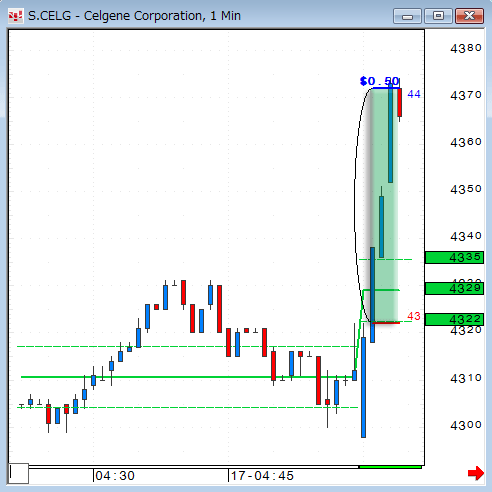Click the green shaded profit zone
The width and height of the screenshot is (492, 492).
pyautogui.click(x=384, y=205)
